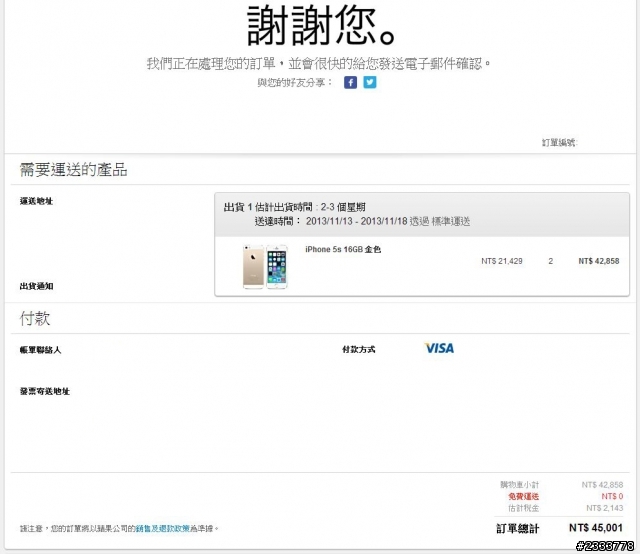This screenshot has width=640, height=554.
Task: Select the order total NT$ 45,001
Action: (x=596, y=528)
